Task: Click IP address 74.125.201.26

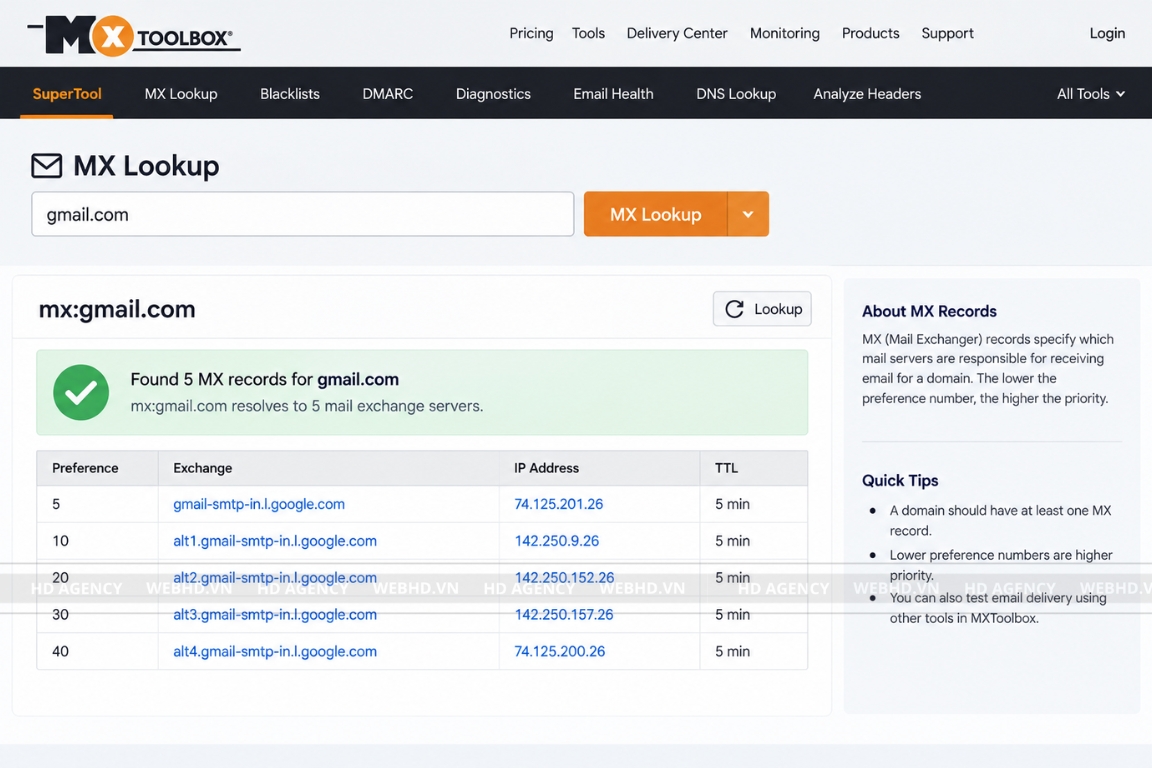Action: click(x=558, y=504)
